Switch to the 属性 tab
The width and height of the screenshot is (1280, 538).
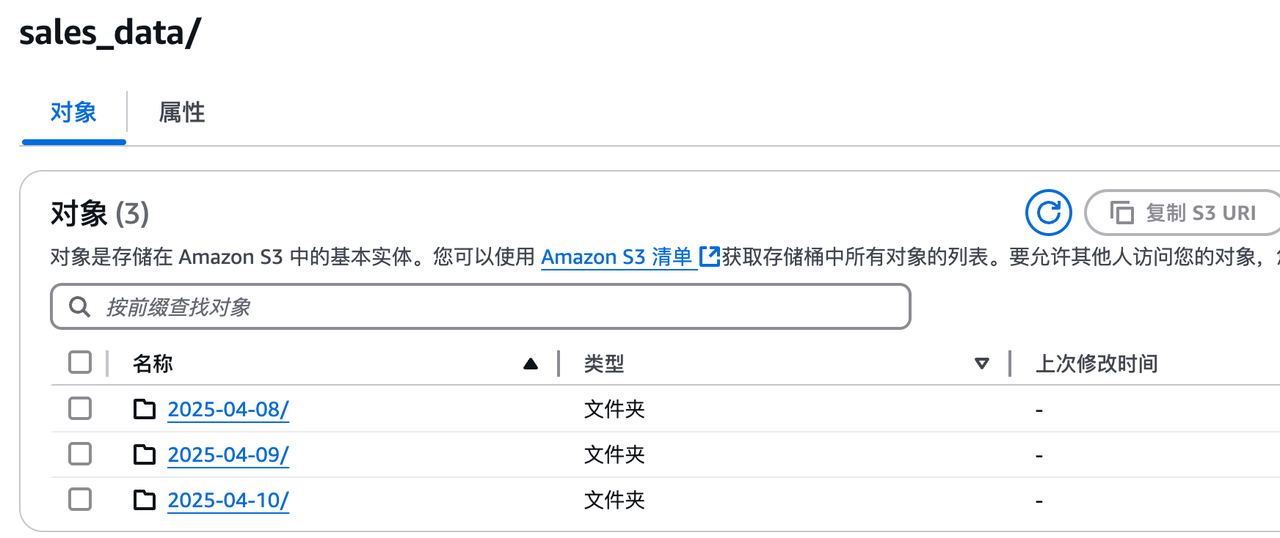pos(182,112)
